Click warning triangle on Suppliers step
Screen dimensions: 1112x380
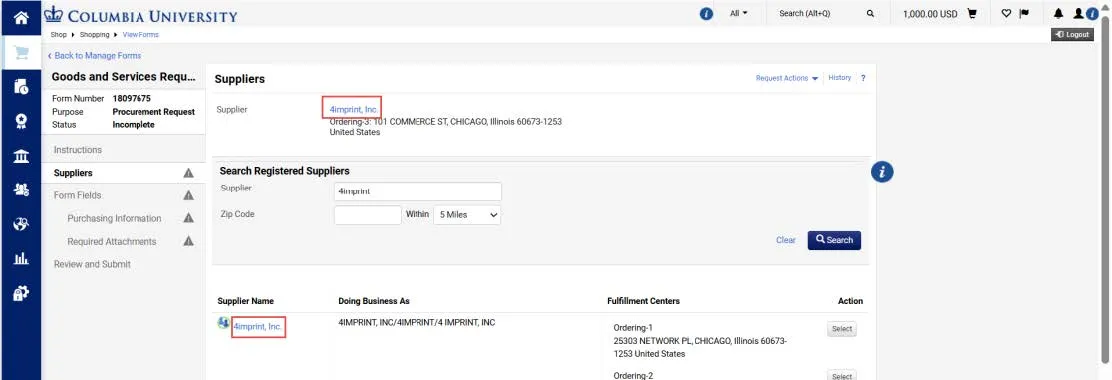tap(189, 173)
